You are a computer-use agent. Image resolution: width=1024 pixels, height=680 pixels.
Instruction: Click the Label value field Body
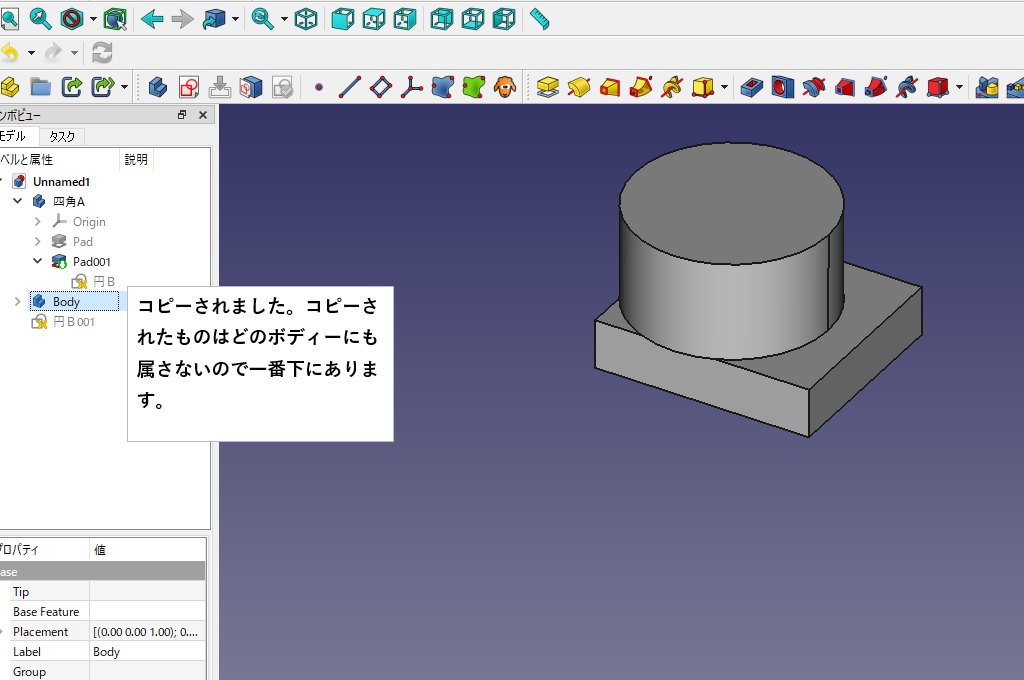coord(147,652)
